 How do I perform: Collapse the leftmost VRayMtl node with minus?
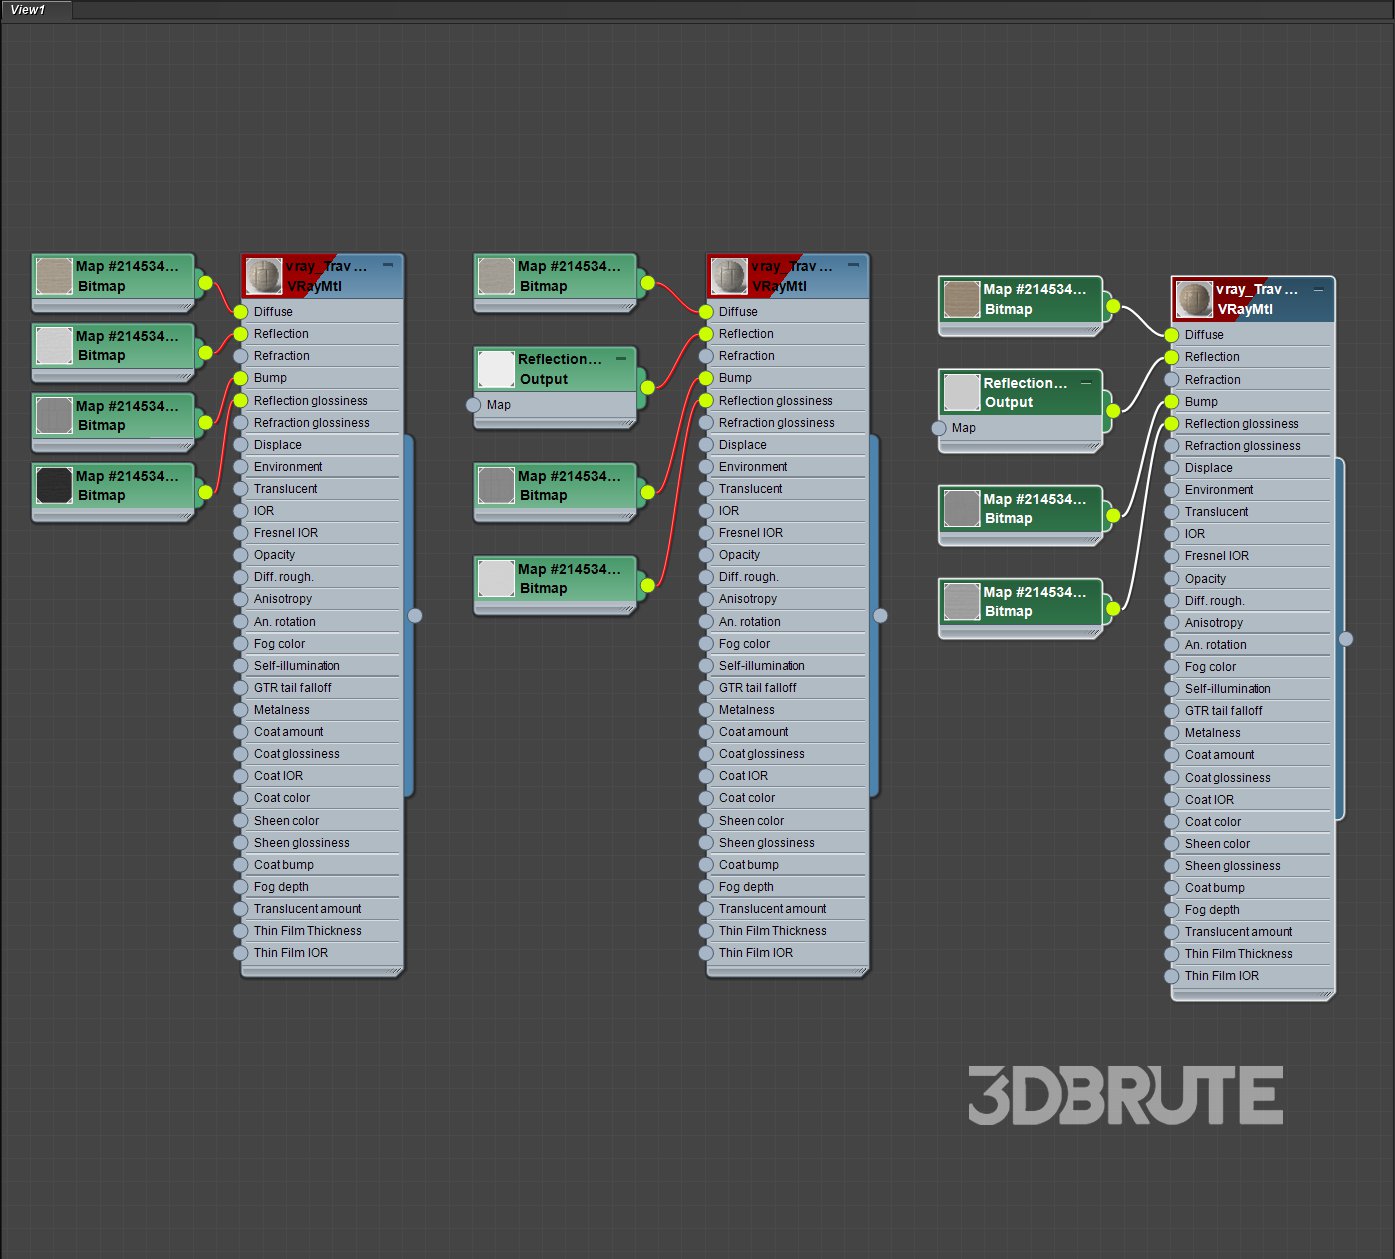tap(388, 265)
